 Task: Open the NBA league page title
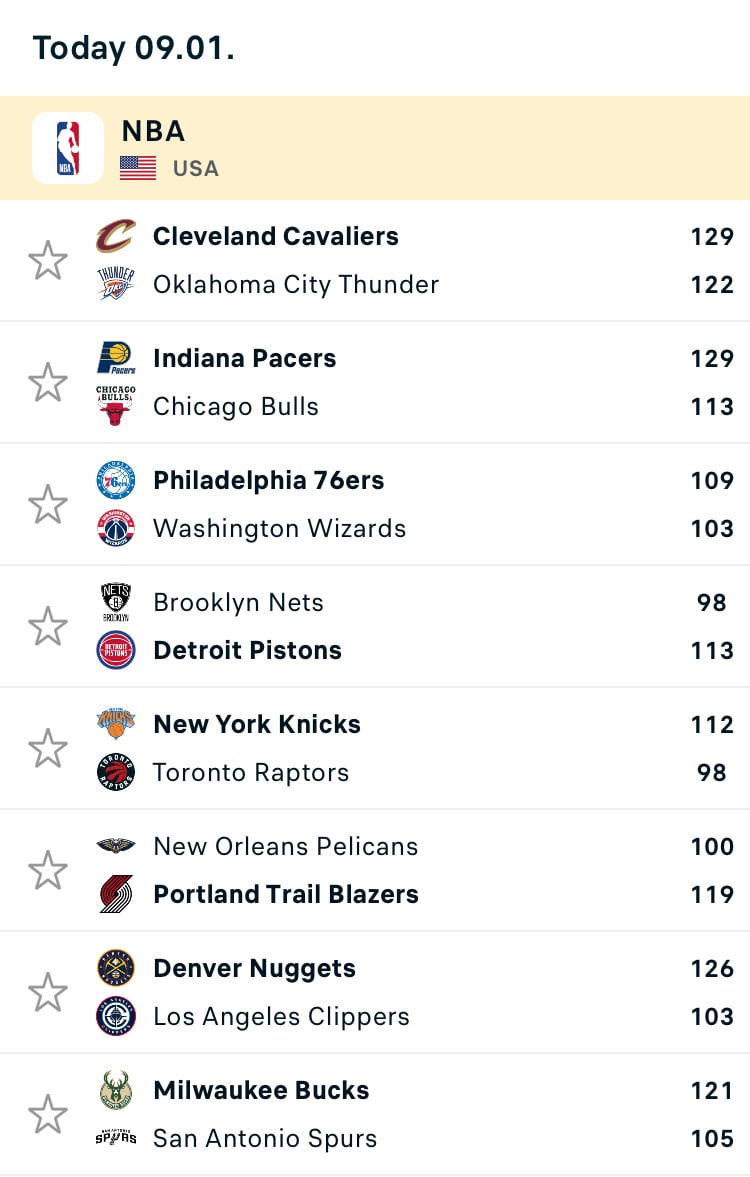[x=153, y=131]
